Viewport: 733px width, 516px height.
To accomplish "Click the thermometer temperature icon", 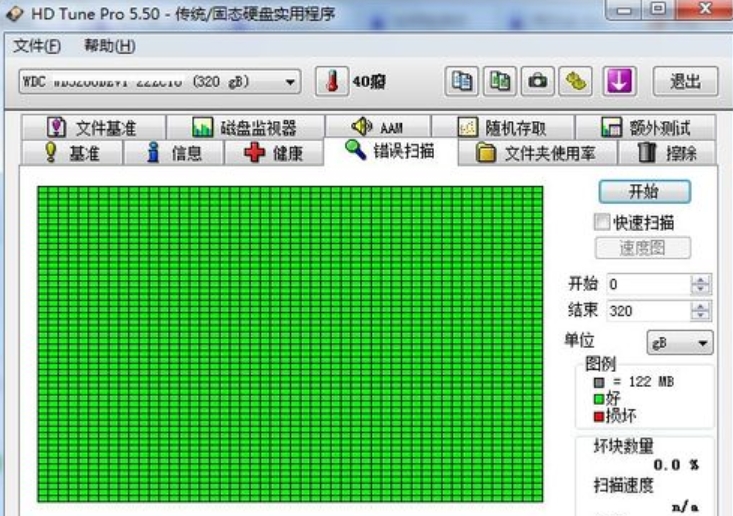I will coord(332,81).
